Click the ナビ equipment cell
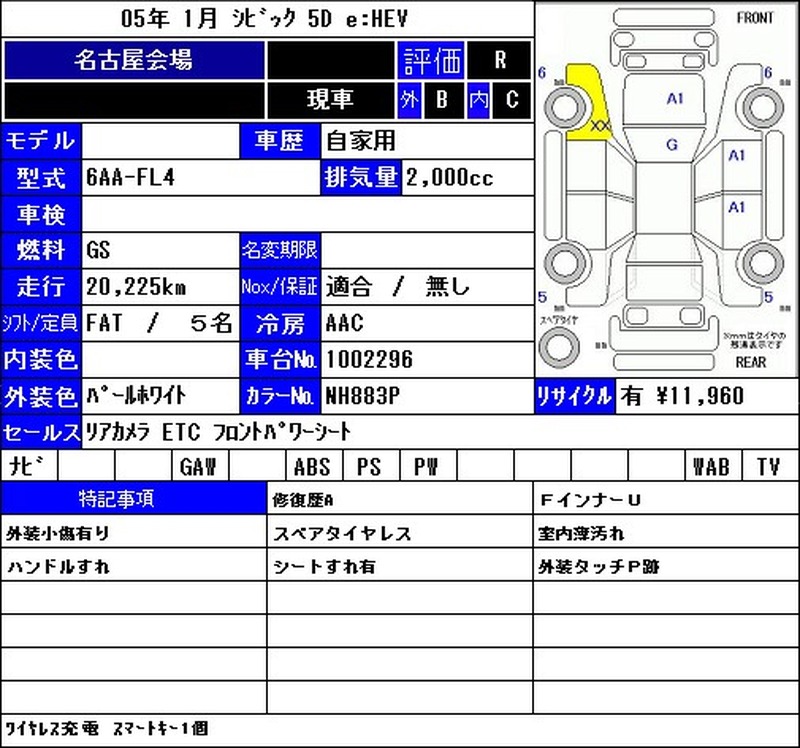Viewport: 800px width, 748px height. click(30, 466)
